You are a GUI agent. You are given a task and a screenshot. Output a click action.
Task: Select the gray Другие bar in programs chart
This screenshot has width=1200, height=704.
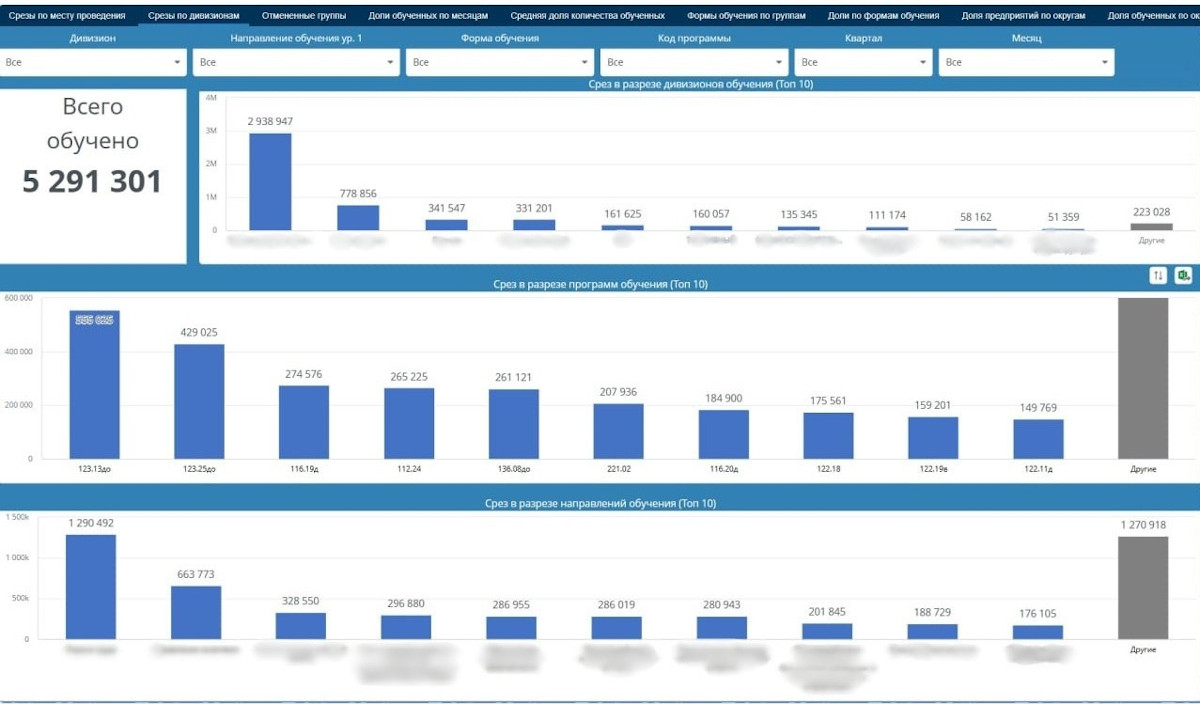click(x=1143, y=378)
